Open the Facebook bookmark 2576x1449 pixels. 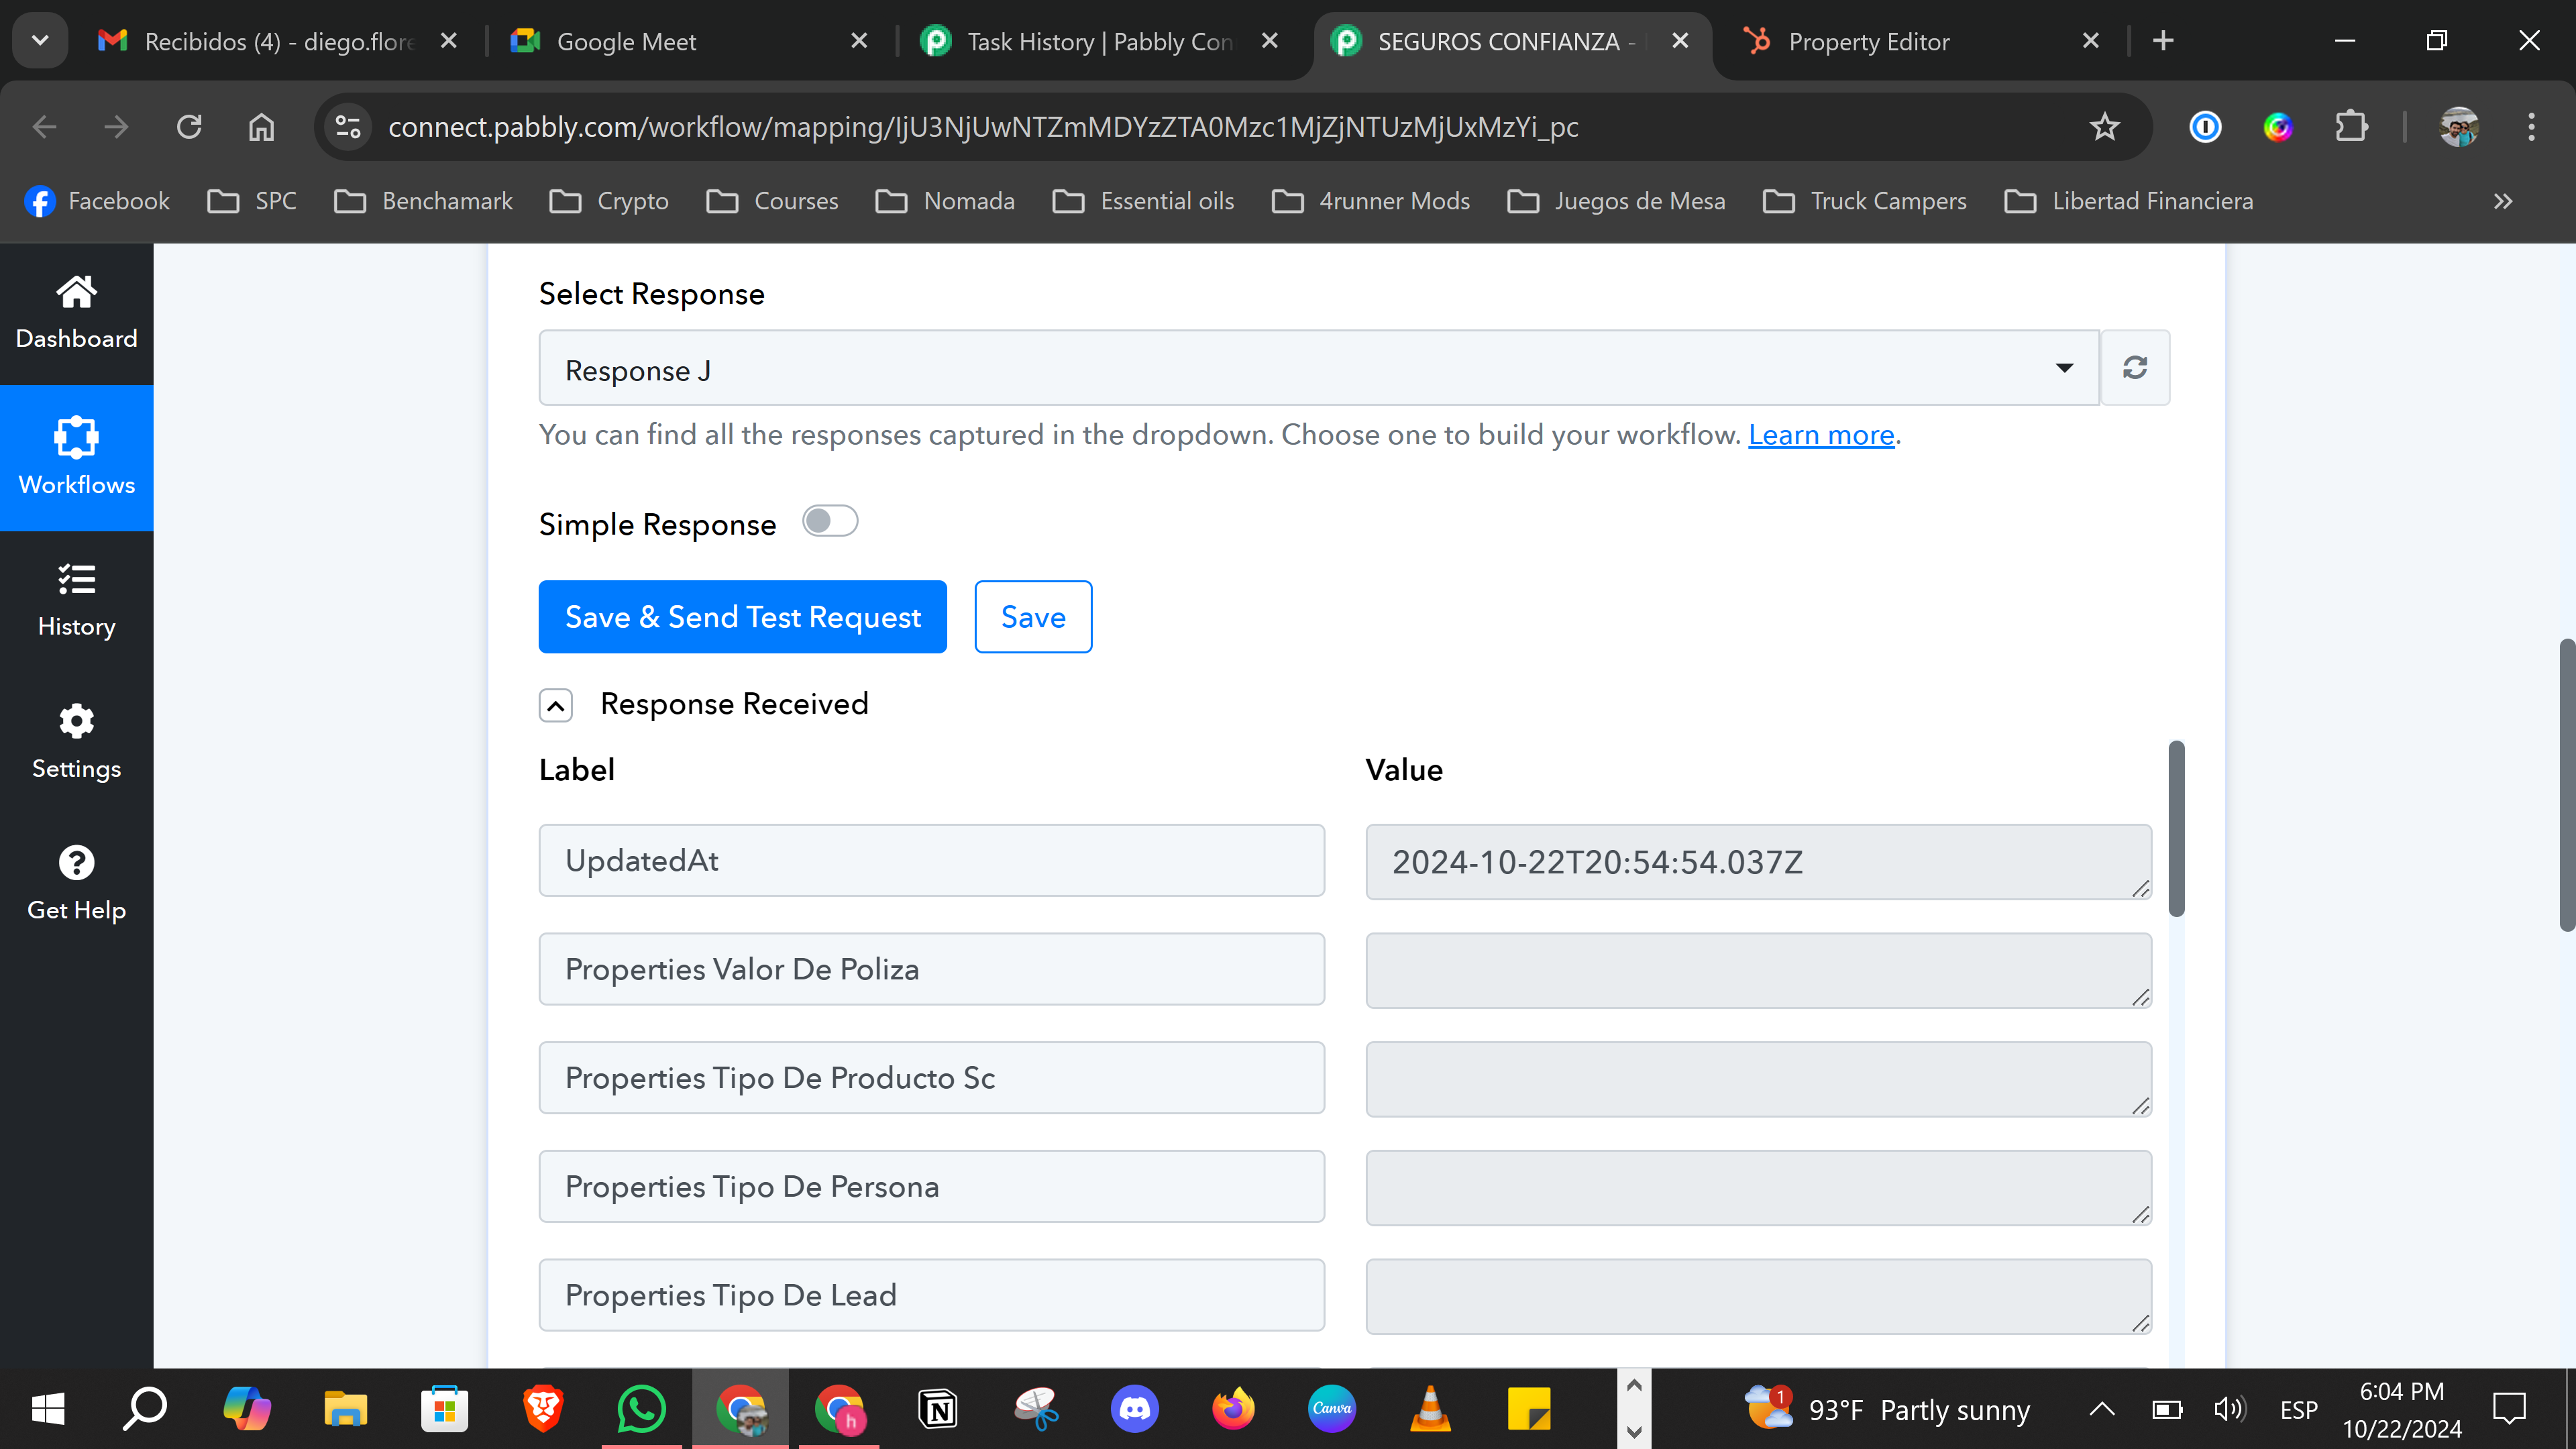(x=97, y=201)
